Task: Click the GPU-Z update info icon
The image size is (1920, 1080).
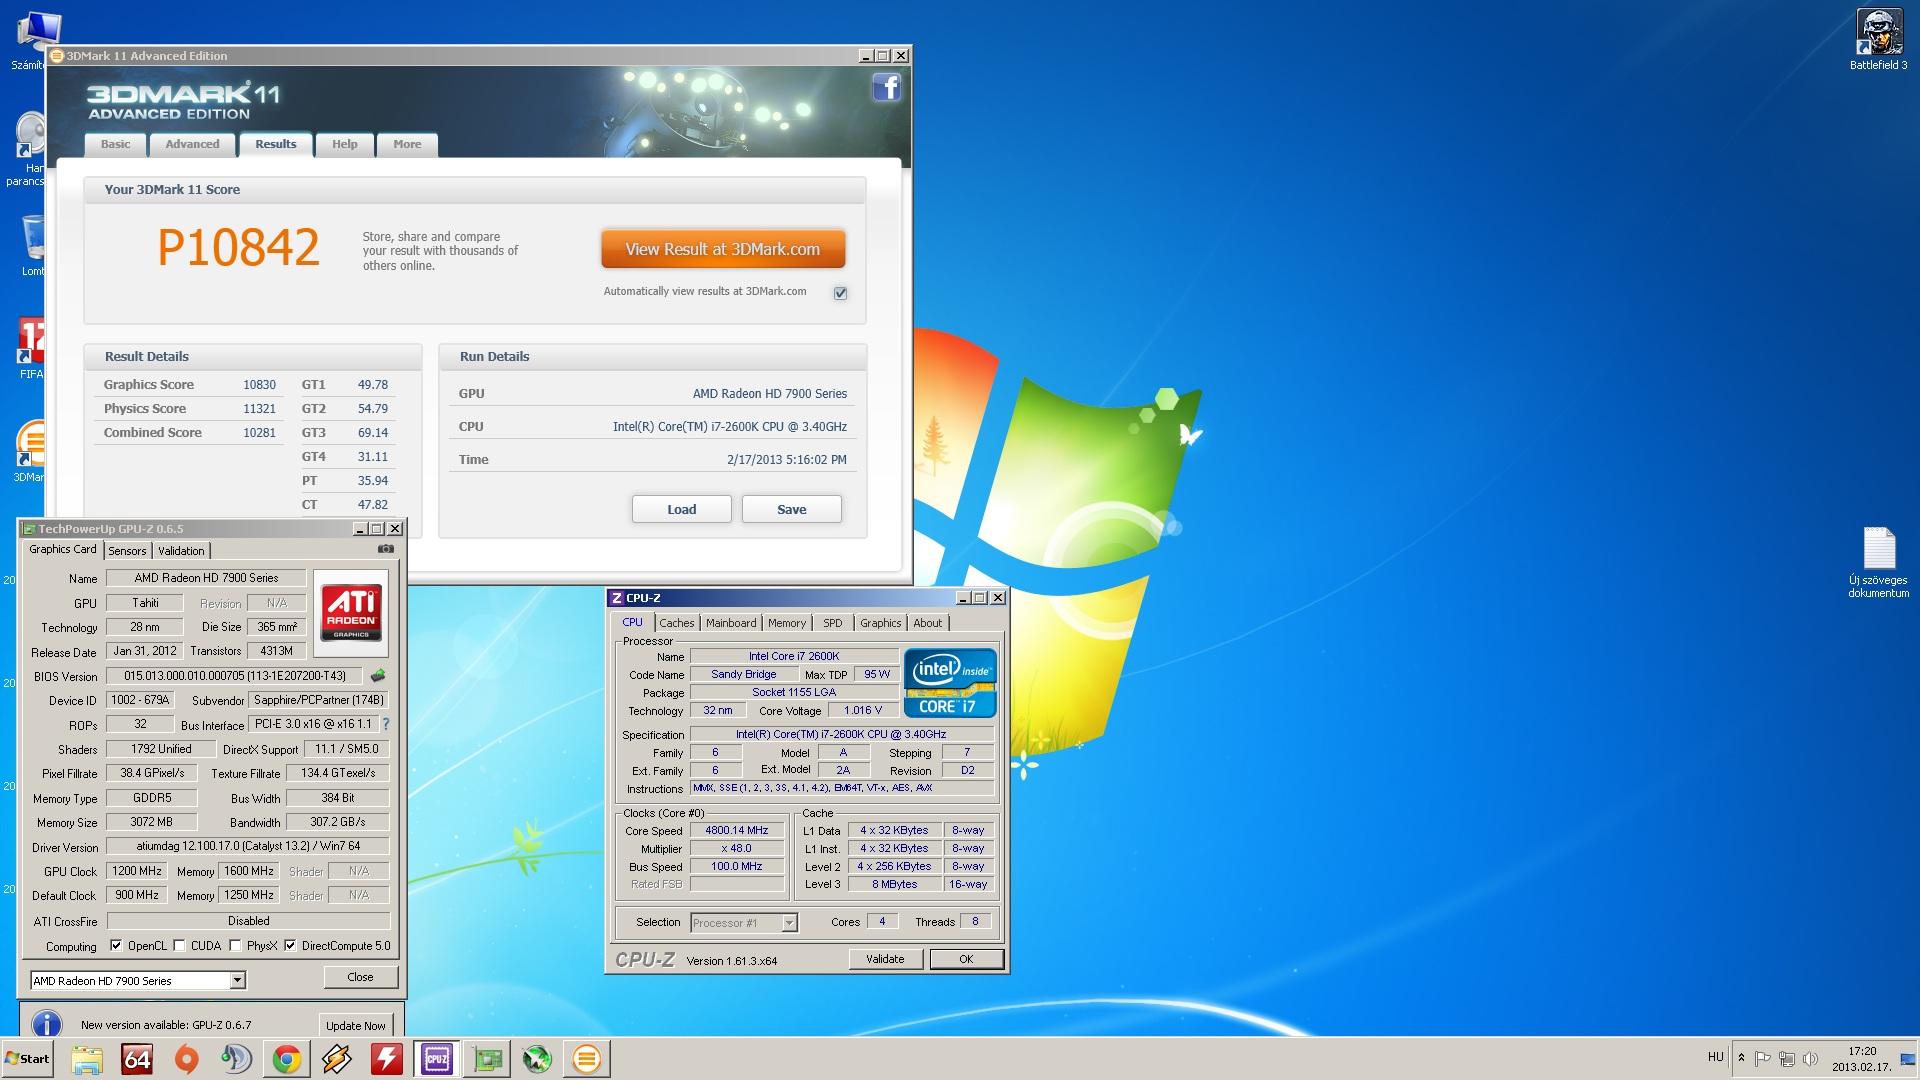Action: 47,1024
